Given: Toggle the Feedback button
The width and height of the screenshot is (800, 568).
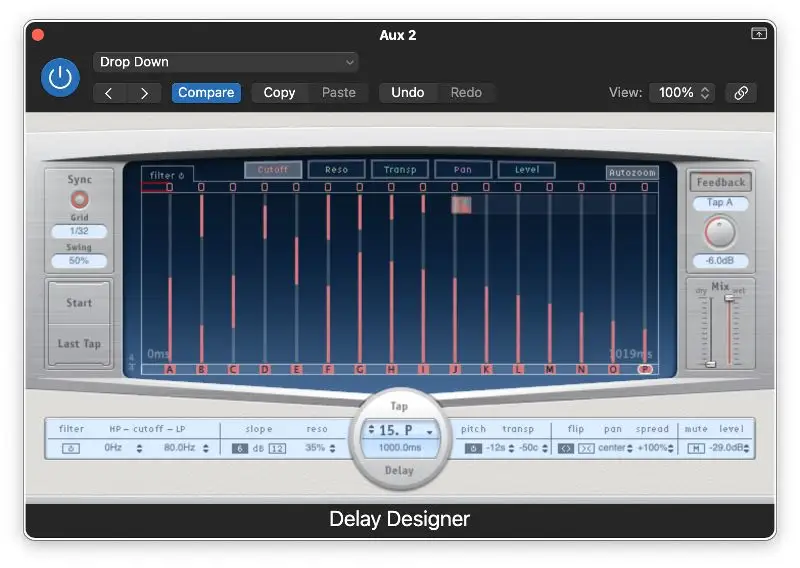Looking at the screenshot, I should pyautogui.click(x=720, y=183).
